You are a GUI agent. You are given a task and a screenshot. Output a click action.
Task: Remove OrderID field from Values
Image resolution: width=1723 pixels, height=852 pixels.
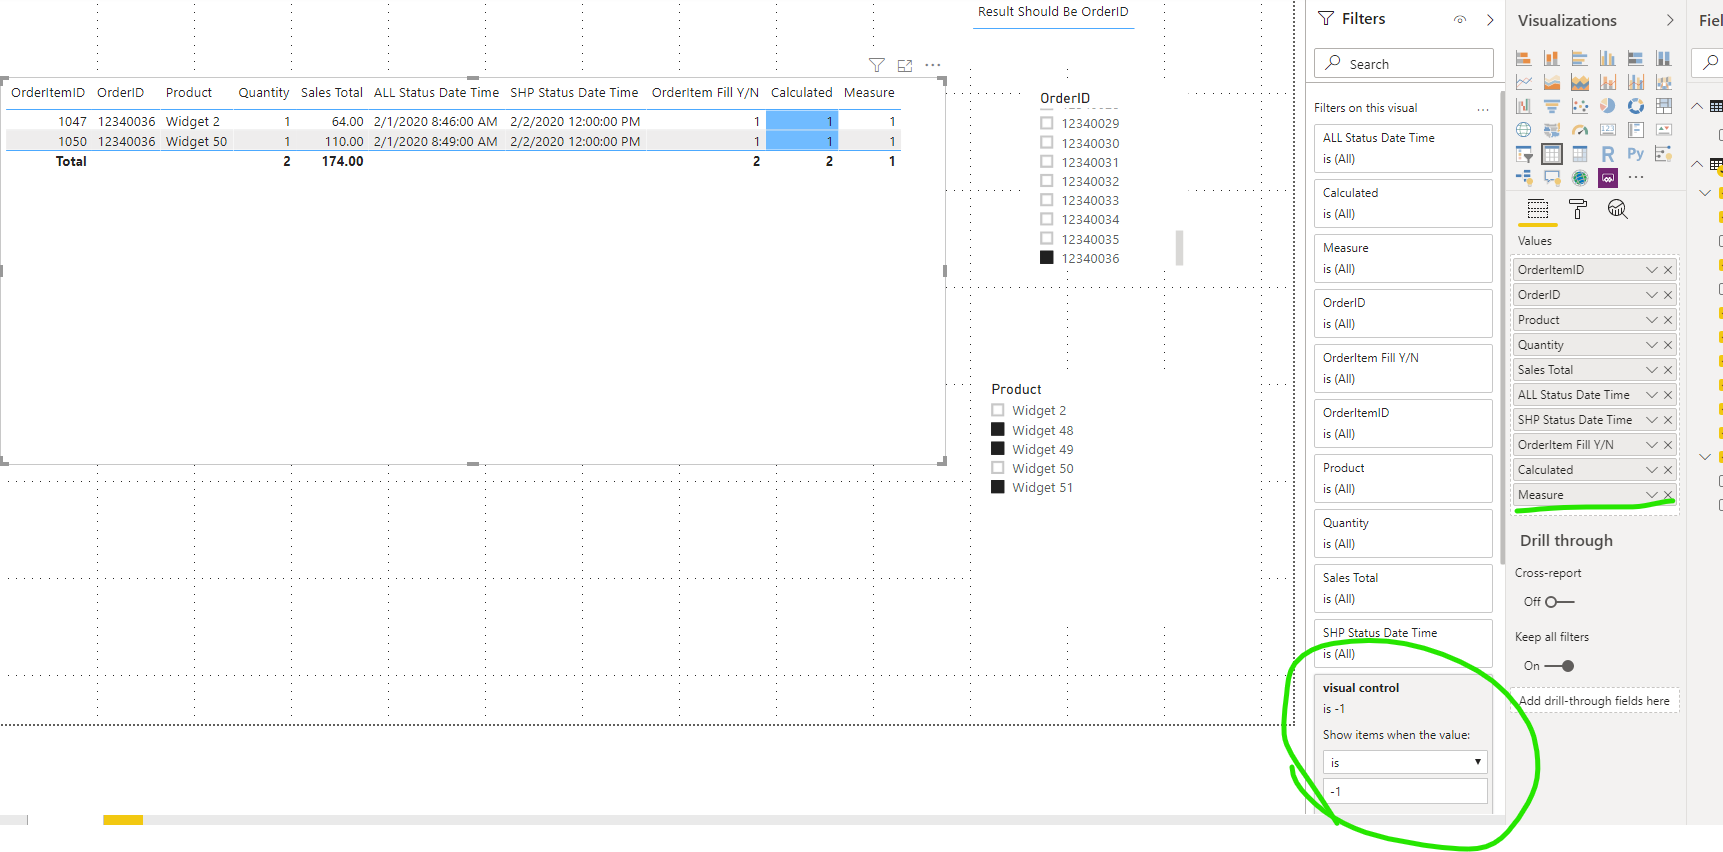[1668, 295]
